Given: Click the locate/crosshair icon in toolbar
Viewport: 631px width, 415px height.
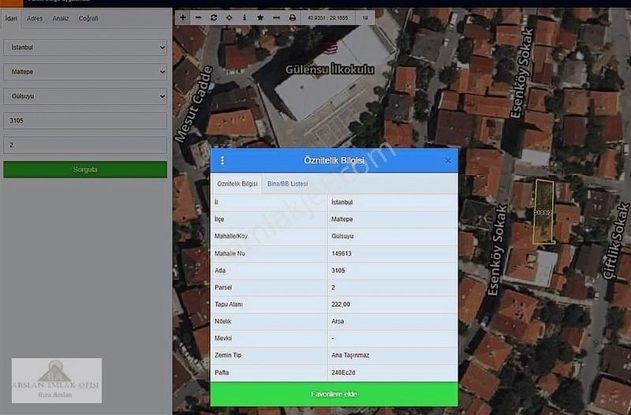Looking at the screenshot, I should (229, 18).
